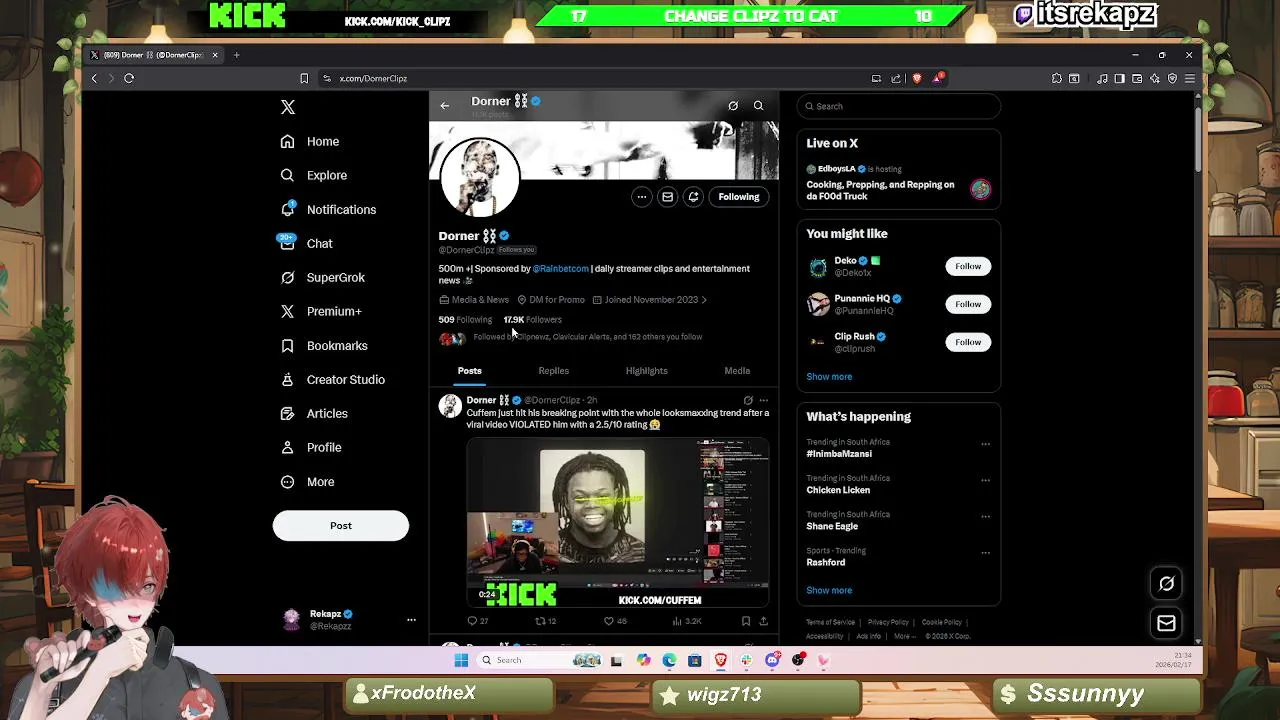The width and height of the screenshot is (1280, 720).
Task: Open Brave from the taskbar
Action: coord(720,660)
